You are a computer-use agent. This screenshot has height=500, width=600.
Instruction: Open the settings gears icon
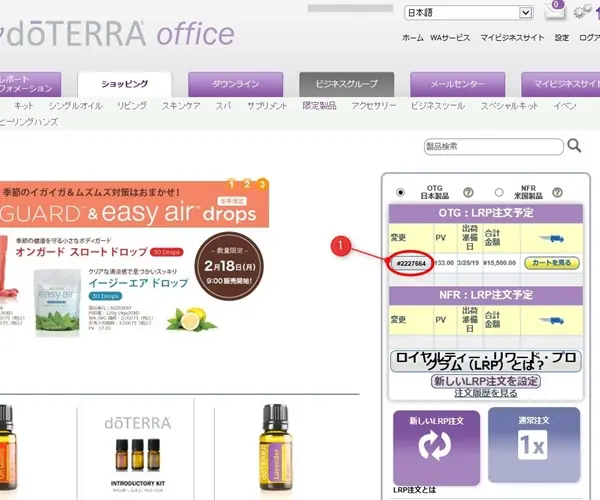[582, 11]
